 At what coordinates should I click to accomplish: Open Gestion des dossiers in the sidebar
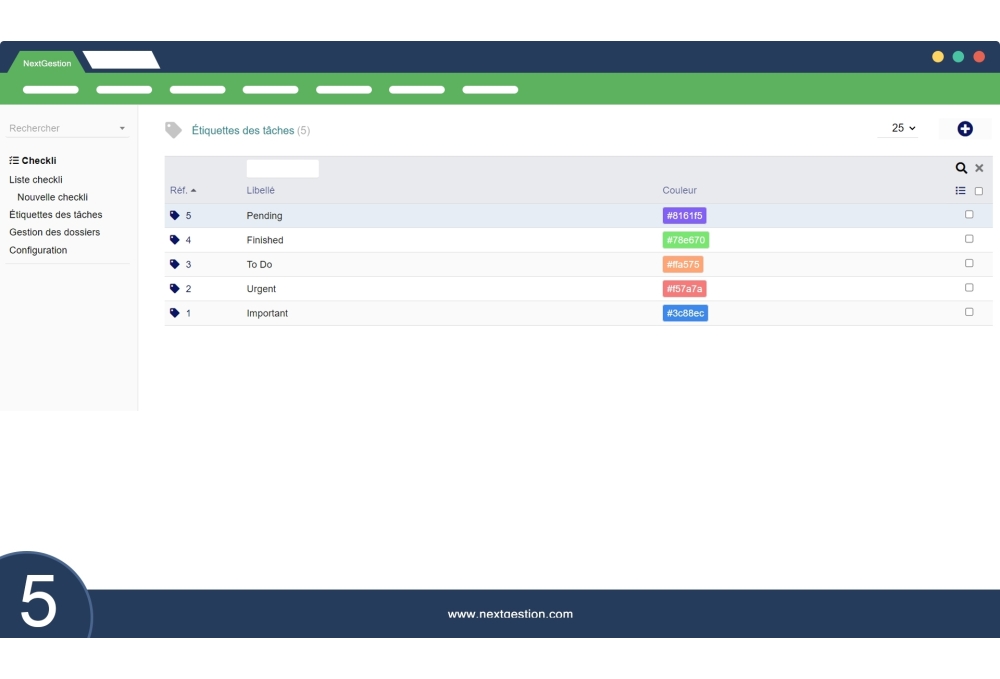tap(53, 232)
